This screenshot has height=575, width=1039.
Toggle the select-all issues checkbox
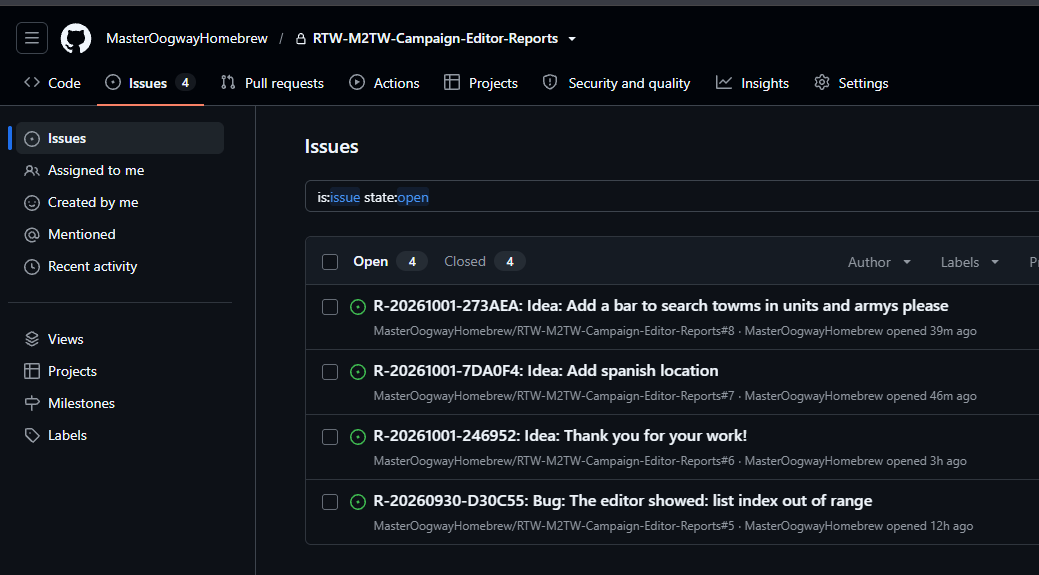330,262
